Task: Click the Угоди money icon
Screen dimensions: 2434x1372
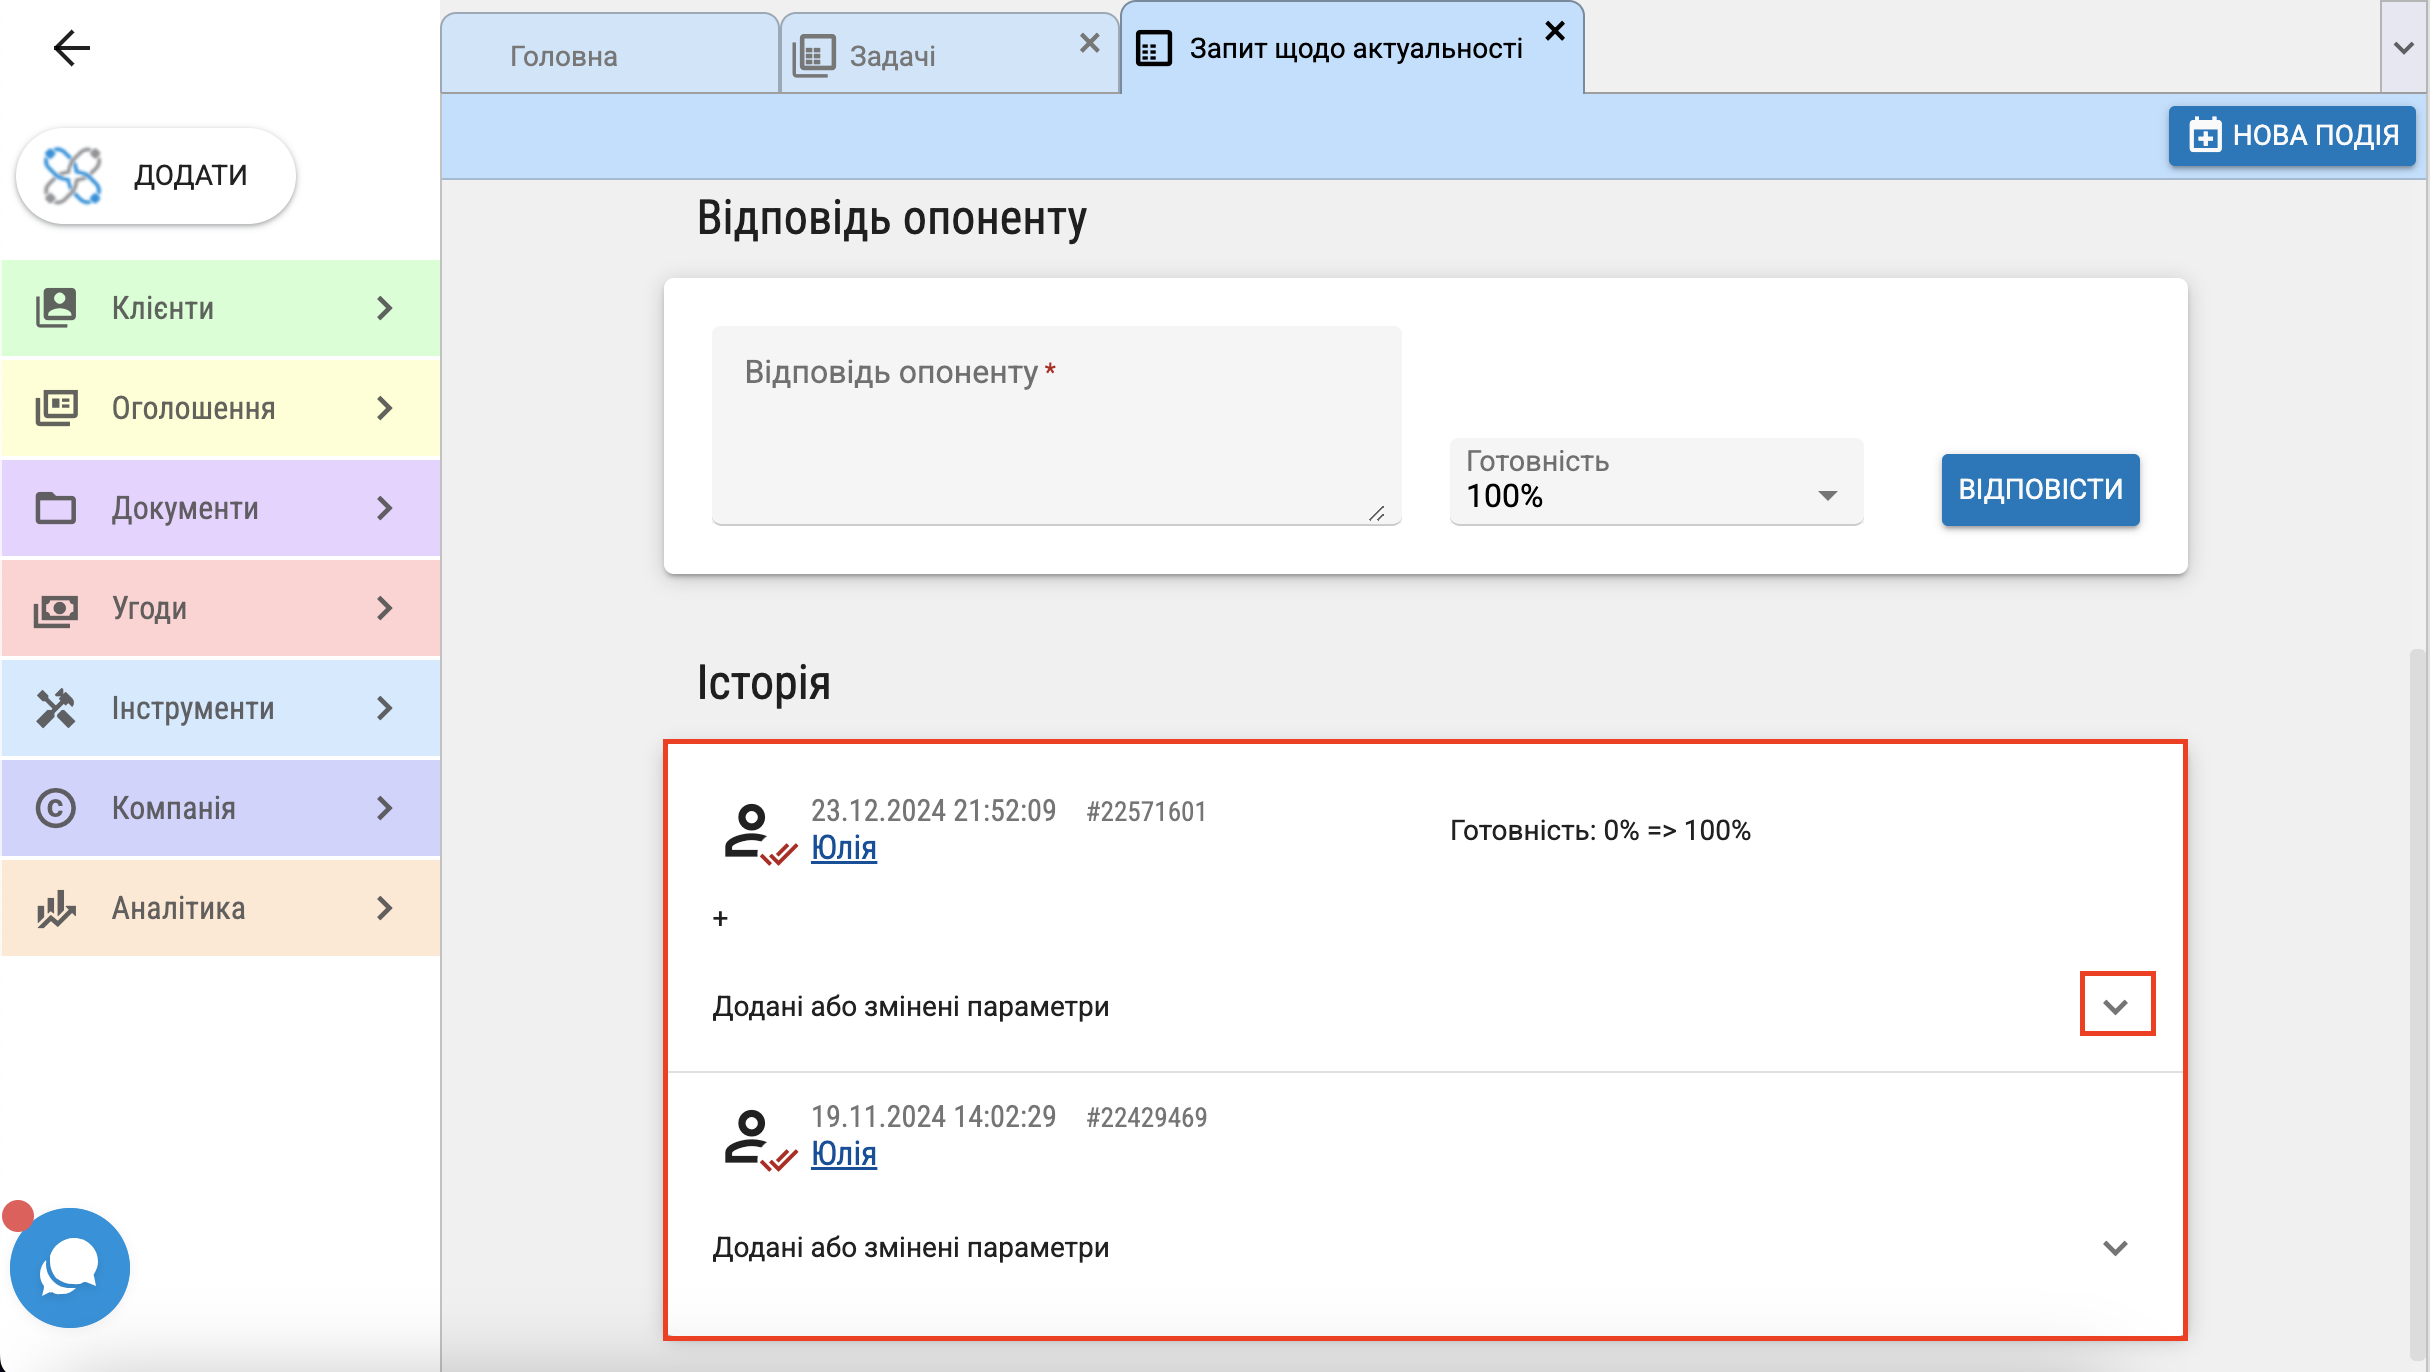Action: click(56, 608)
